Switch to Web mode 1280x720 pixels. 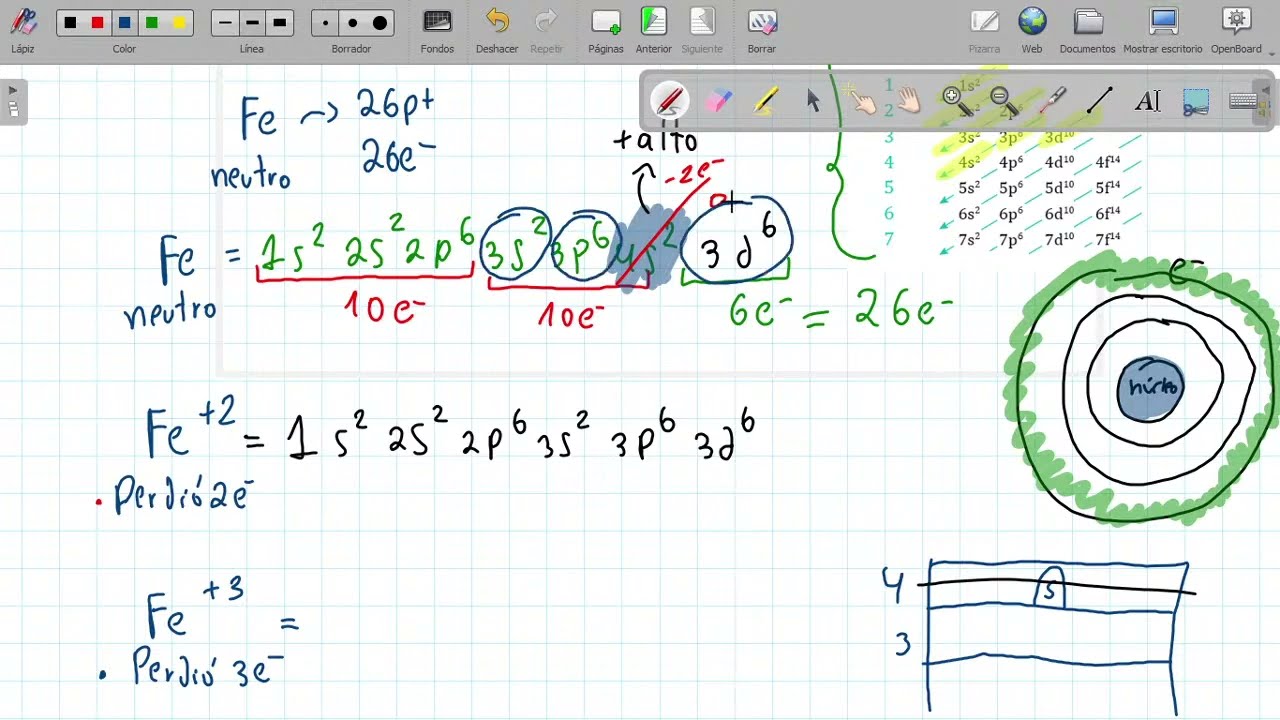(1032, 30)
